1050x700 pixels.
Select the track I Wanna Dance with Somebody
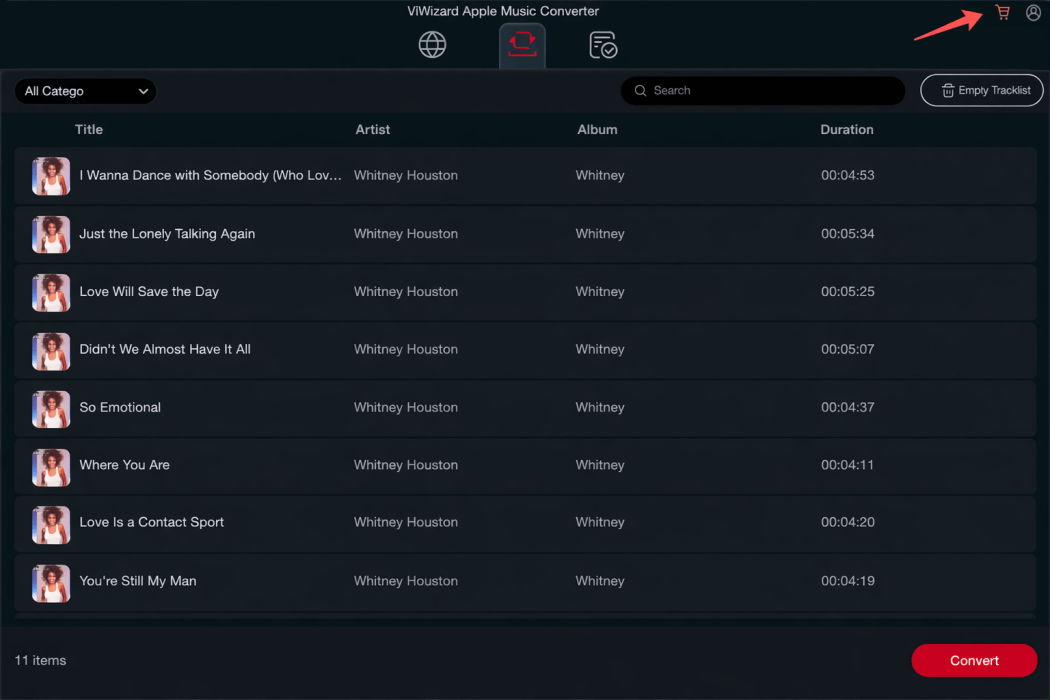coord(210,175)
